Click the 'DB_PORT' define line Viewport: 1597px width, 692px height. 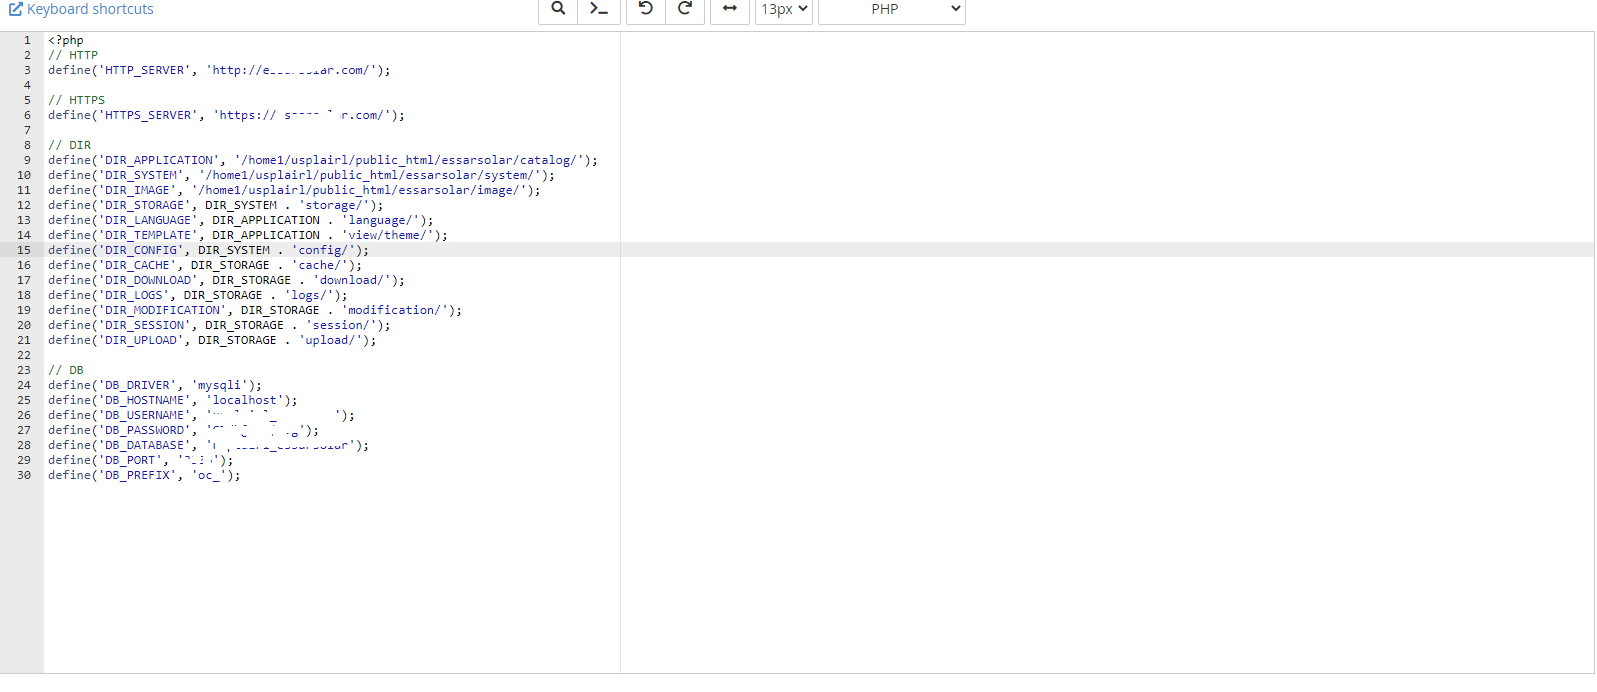point(140,460)
